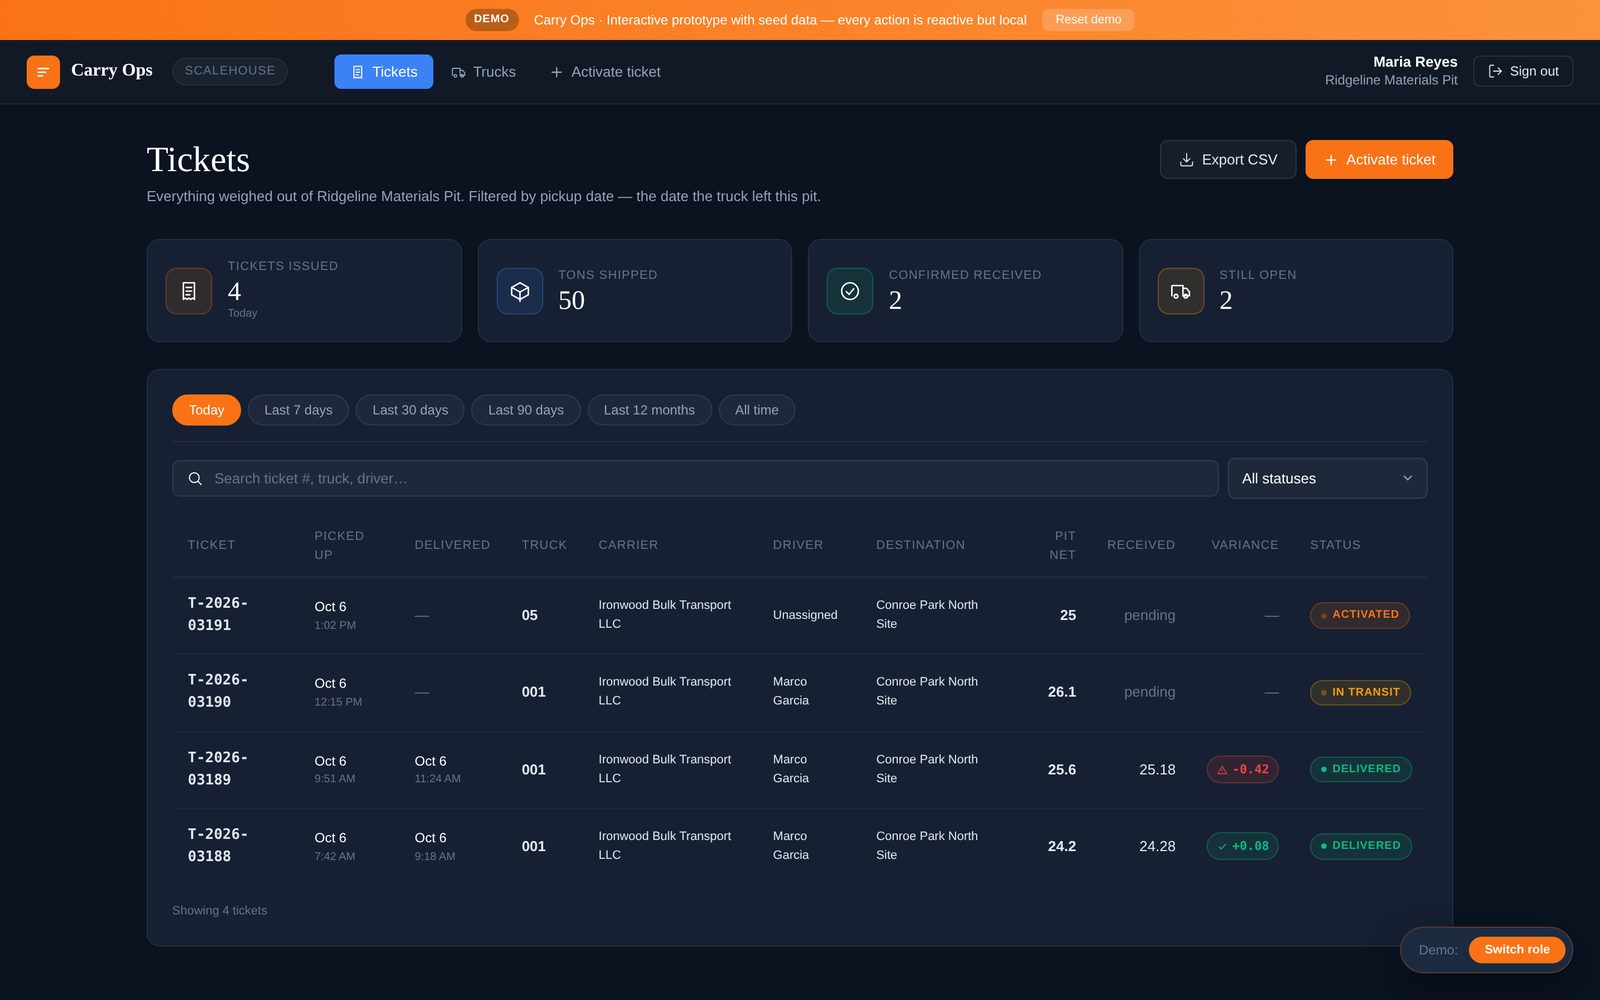Filter tickets to Last 90 days
This screenshot has height=1000, width=1600.
(526, 410)
